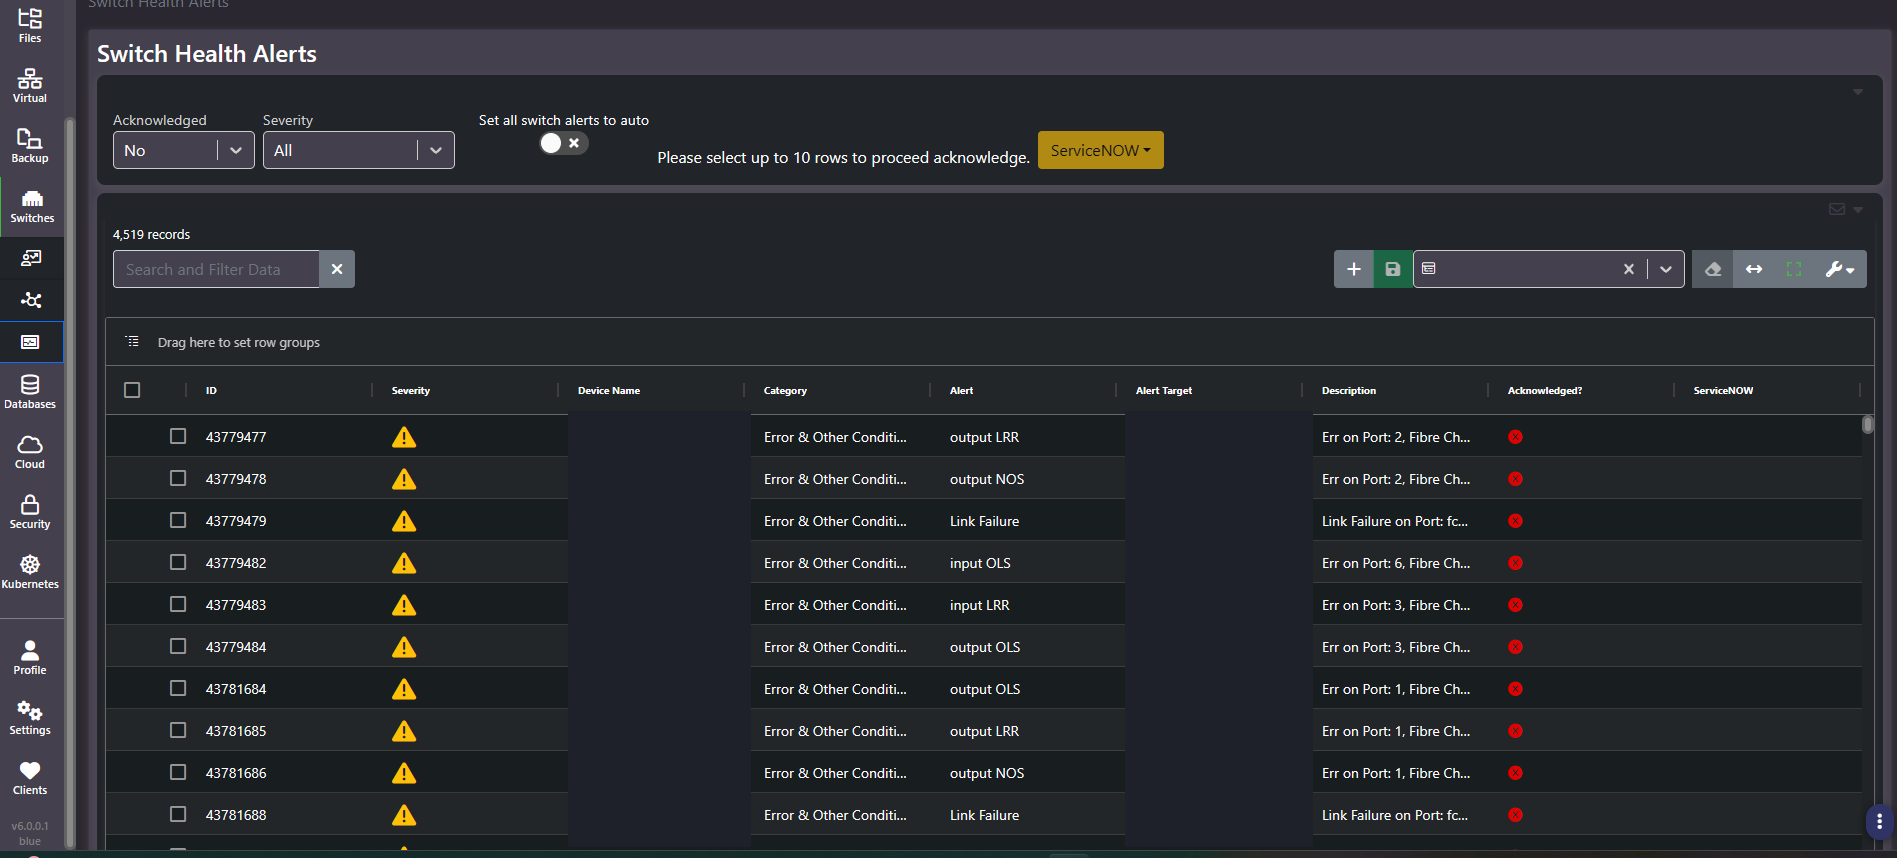Viewport: 1897px width, 858px height.
Task: Click ID 43781688 cell
Action: point(236,815)
